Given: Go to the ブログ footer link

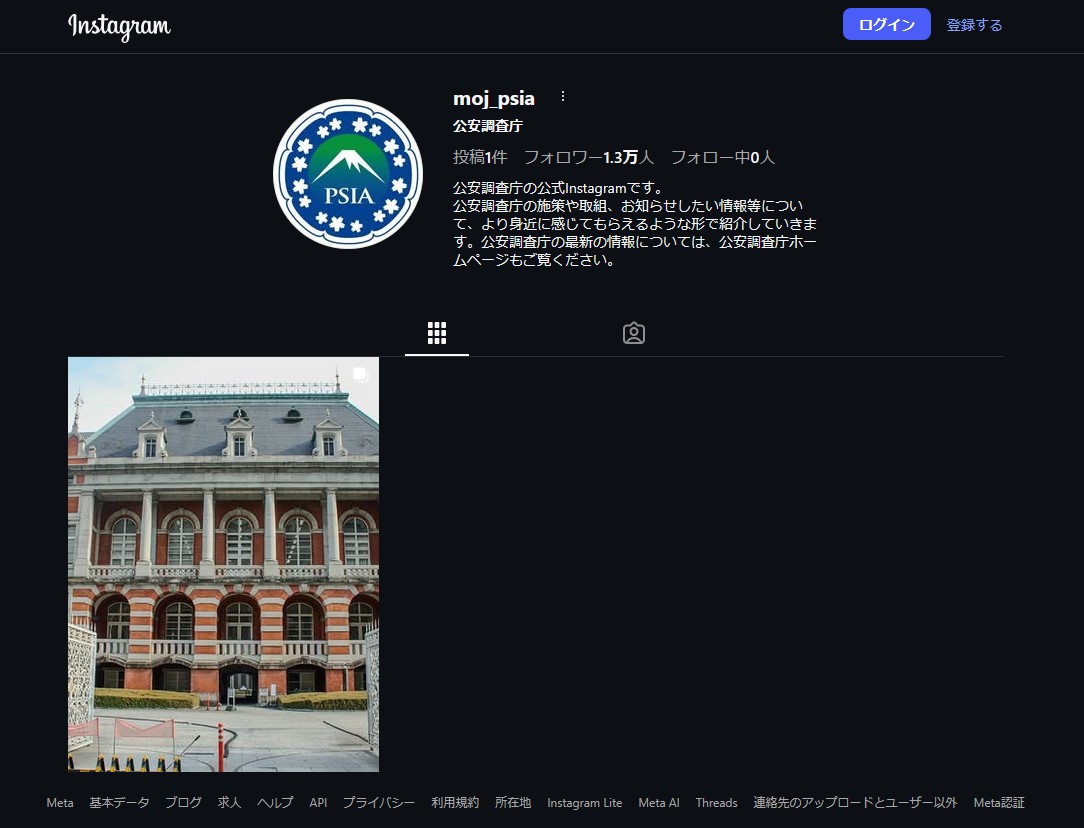Looking at the screenshot, I should [x=183, y=803].
